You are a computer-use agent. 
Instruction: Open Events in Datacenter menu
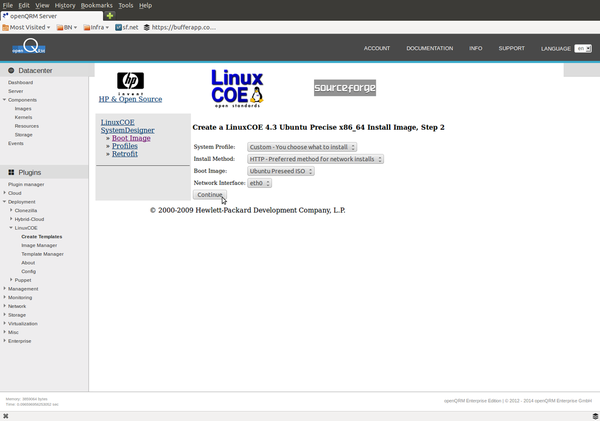[16, 143]
